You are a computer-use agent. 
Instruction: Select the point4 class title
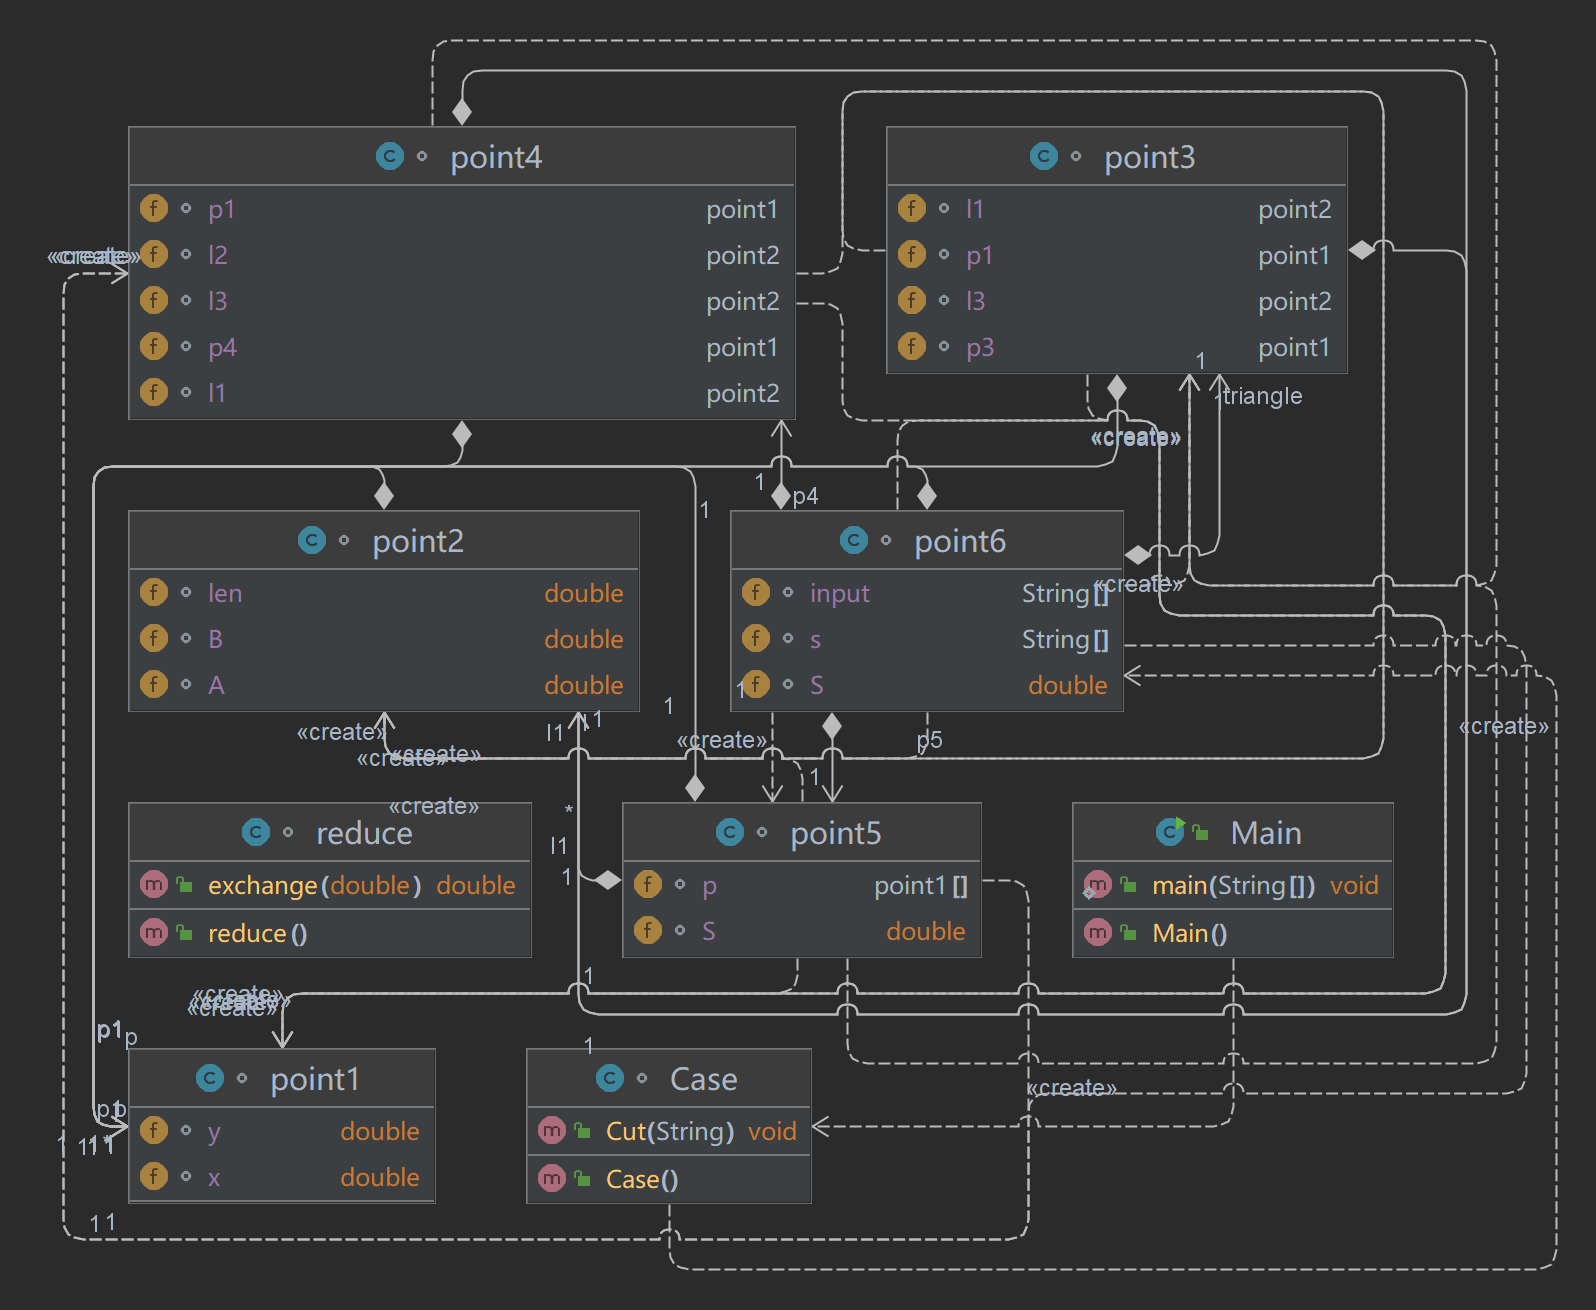point(496,157)
